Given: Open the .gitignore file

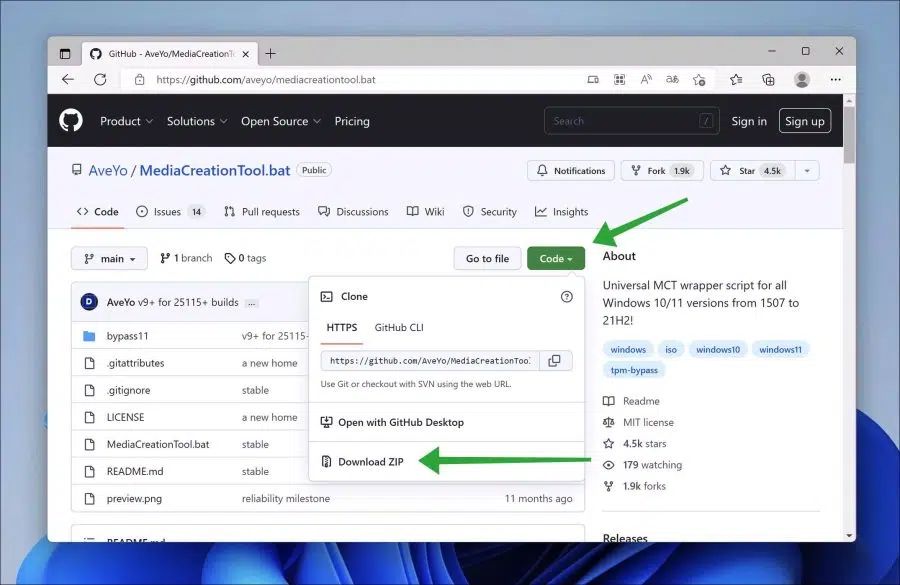Looking at the screenshot, I should (x=129, y=390).
